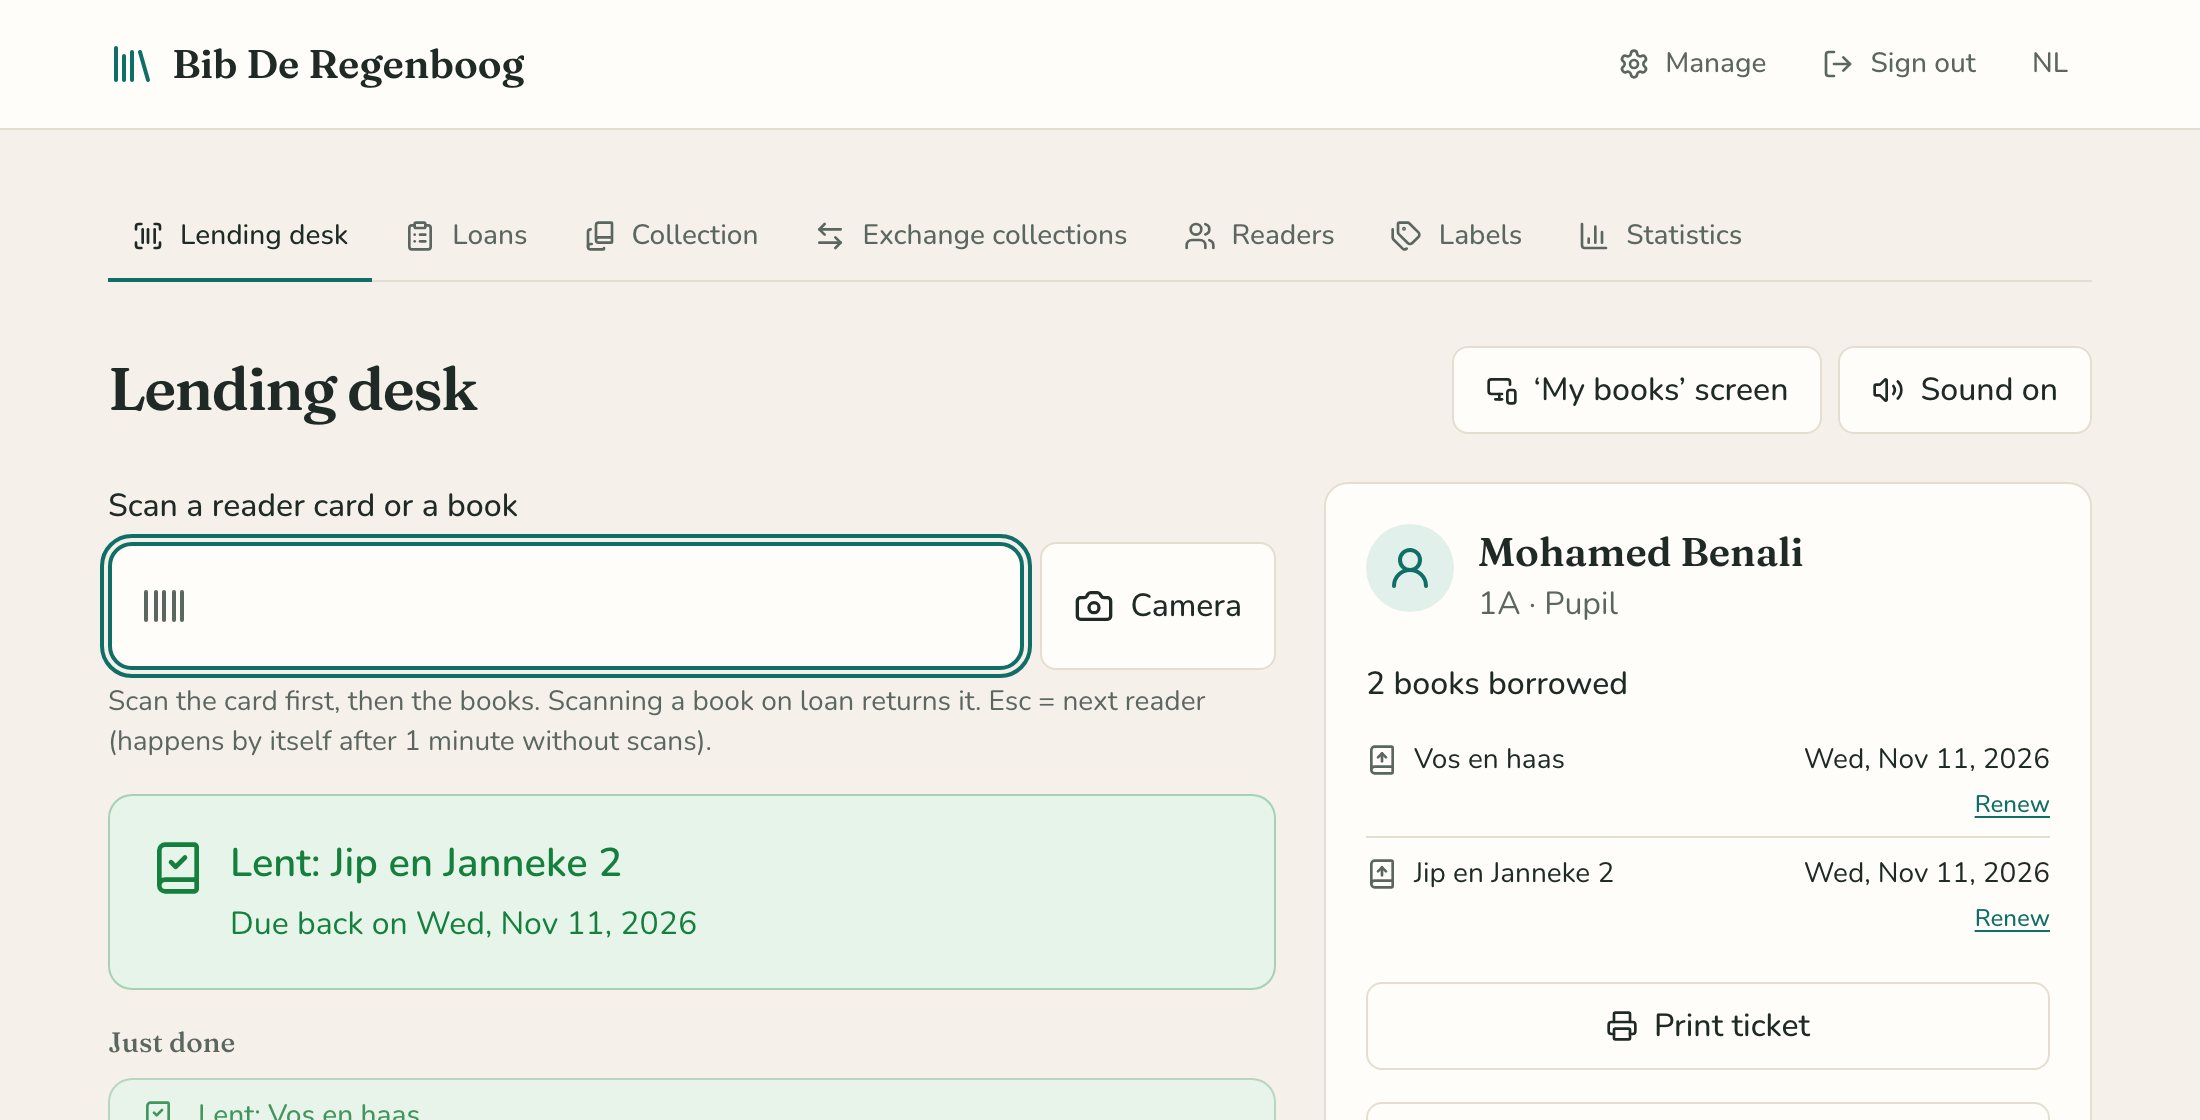
Task: Click the Lending desk barcode scan icon
Action: [x=148, y=236]
